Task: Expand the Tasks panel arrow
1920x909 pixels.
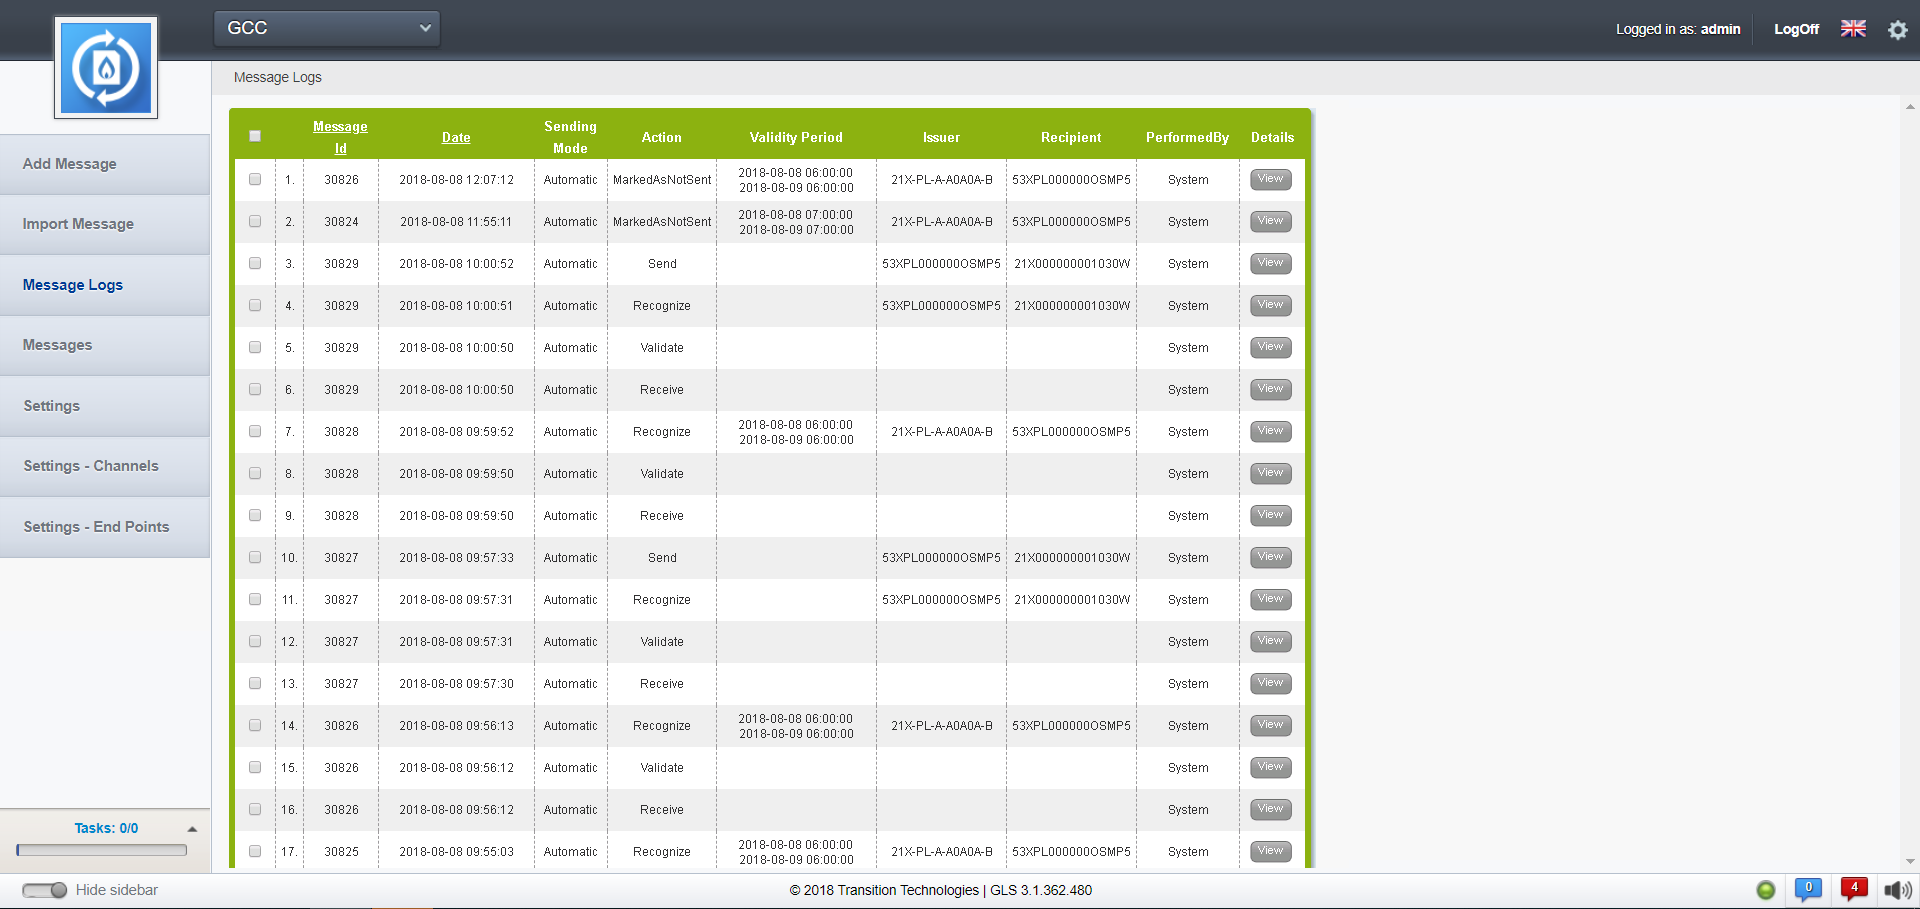Action: pos(192,829)
